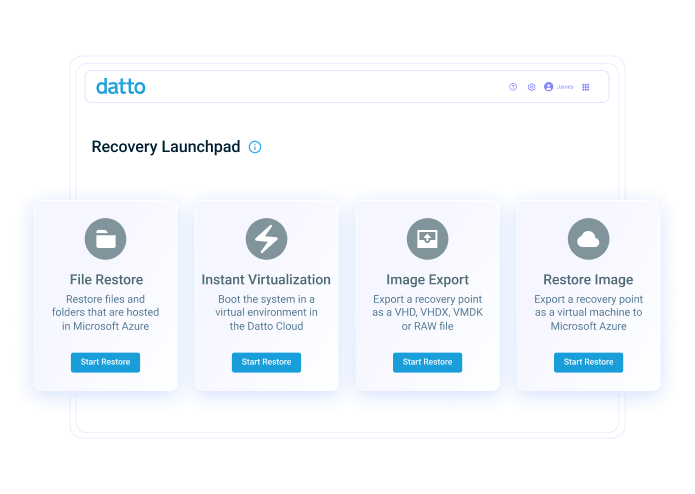Select the Restore Image title
The height and width of the screenshot is (494, 695).
pos(588,280)
